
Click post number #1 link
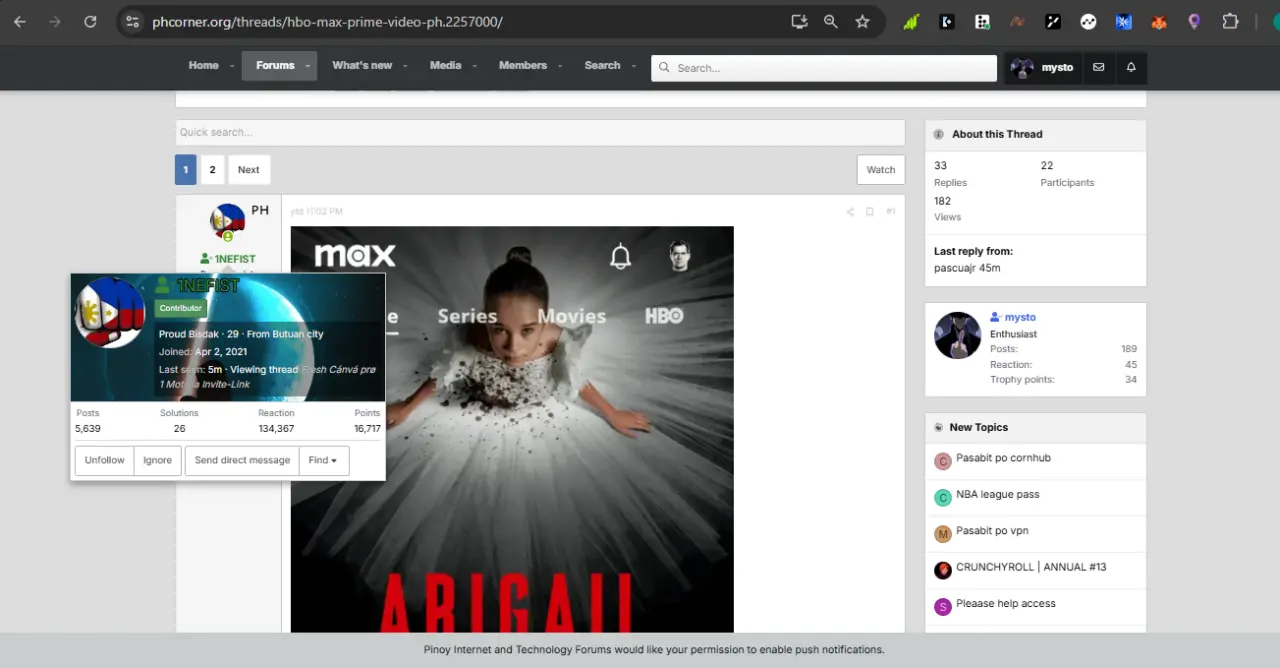click(x=891, y=212)
